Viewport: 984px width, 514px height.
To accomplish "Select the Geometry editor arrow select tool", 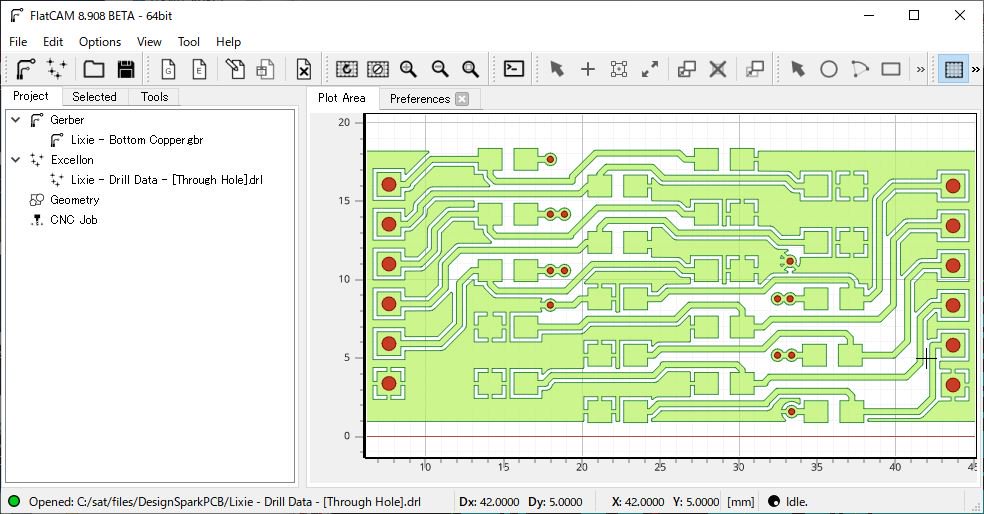I will coord(798,69).
